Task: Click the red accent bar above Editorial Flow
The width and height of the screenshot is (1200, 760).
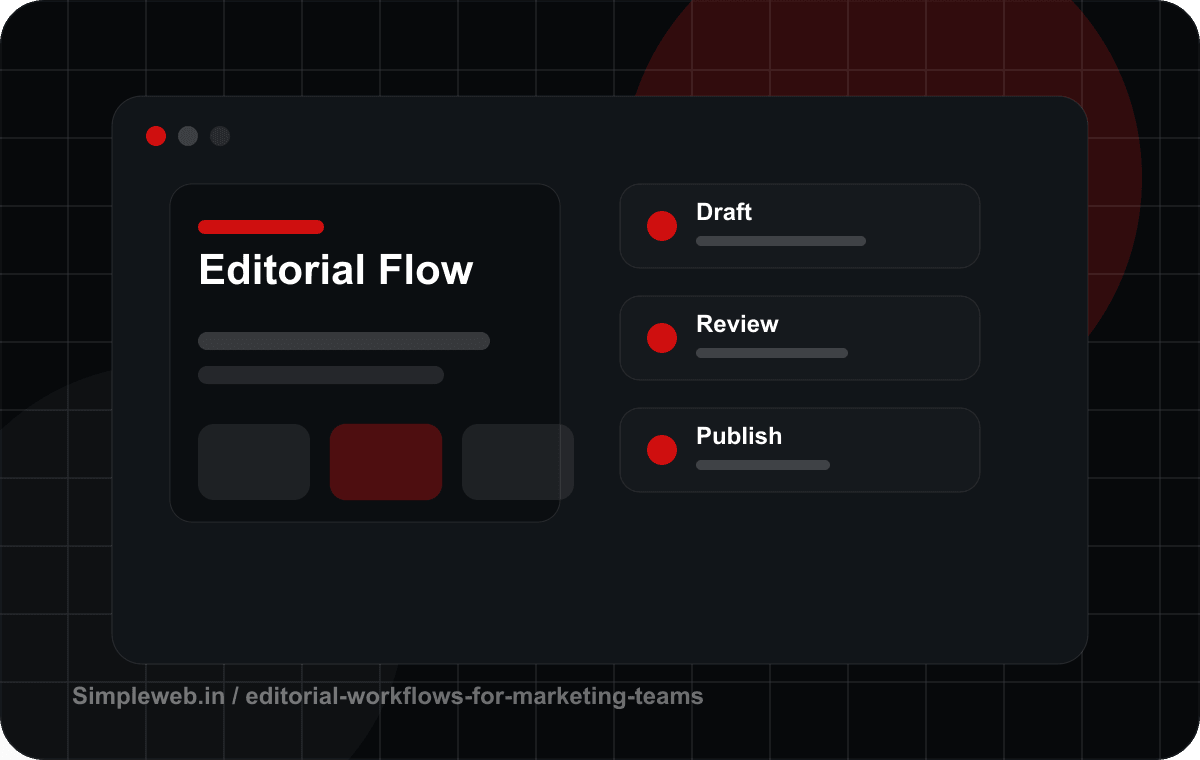Action: point(261,227)
